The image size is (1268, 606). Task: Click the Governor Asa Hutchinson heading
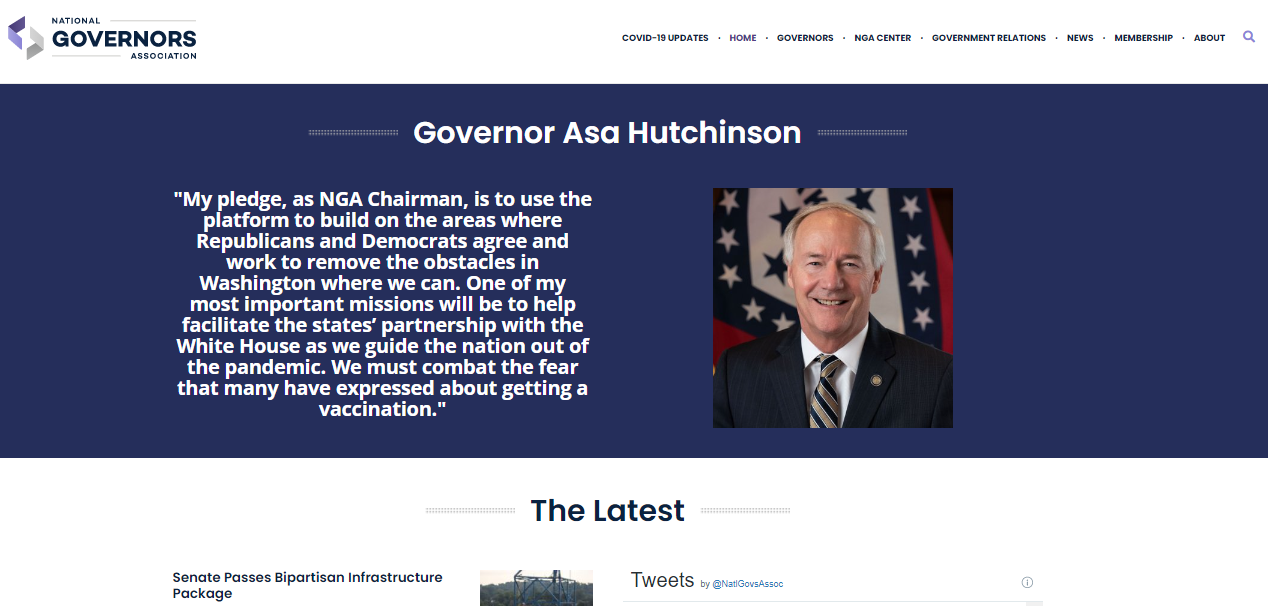[x=607, y=132]
